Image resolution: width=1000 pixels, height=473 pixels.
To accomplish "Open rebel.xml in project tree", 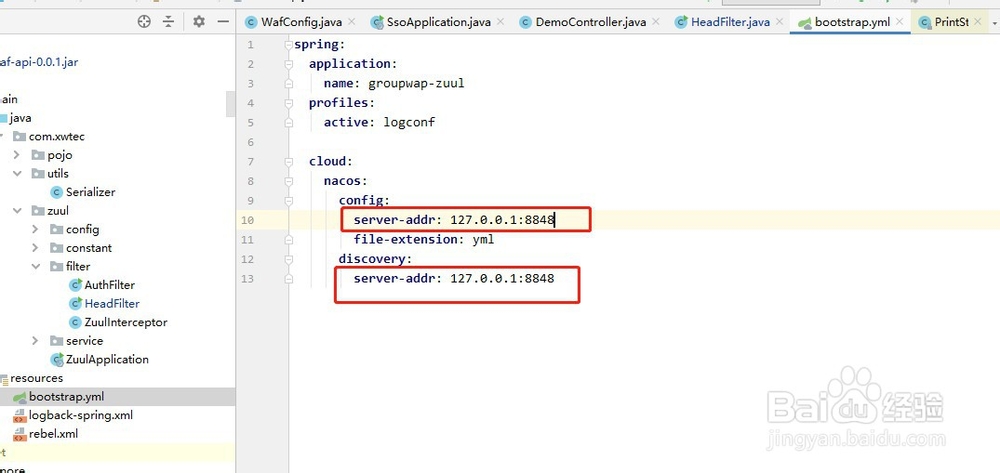I will (53, 433).
